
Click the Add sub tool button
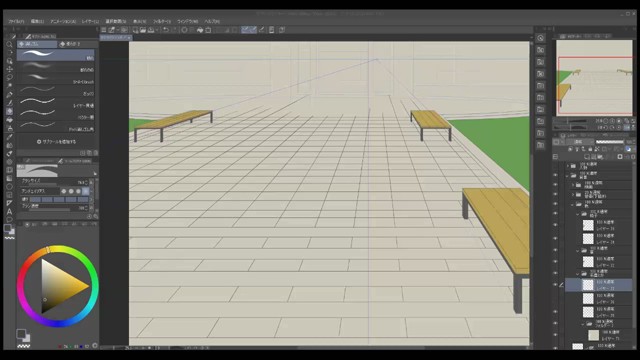pos(56,142)
